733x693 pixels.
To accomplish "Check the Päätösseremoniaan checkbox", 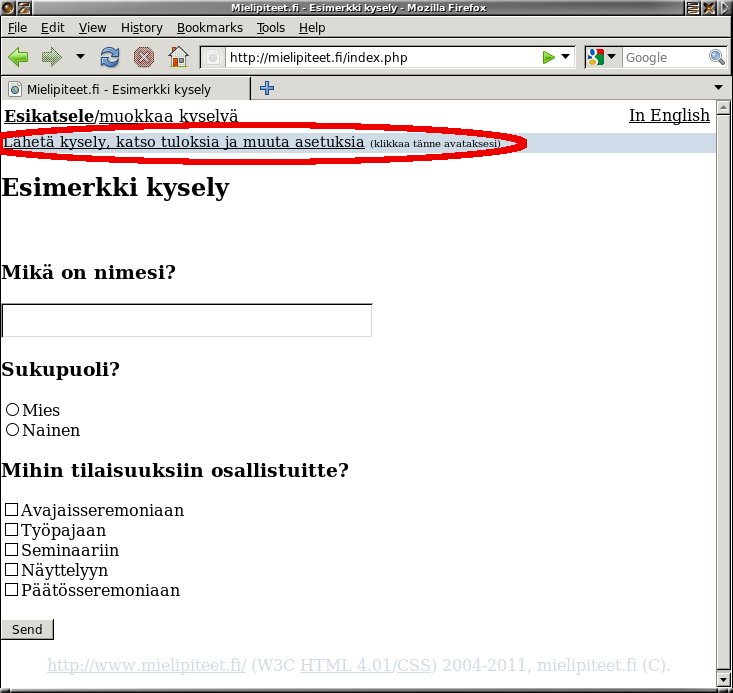I will [x=11, y=590].
